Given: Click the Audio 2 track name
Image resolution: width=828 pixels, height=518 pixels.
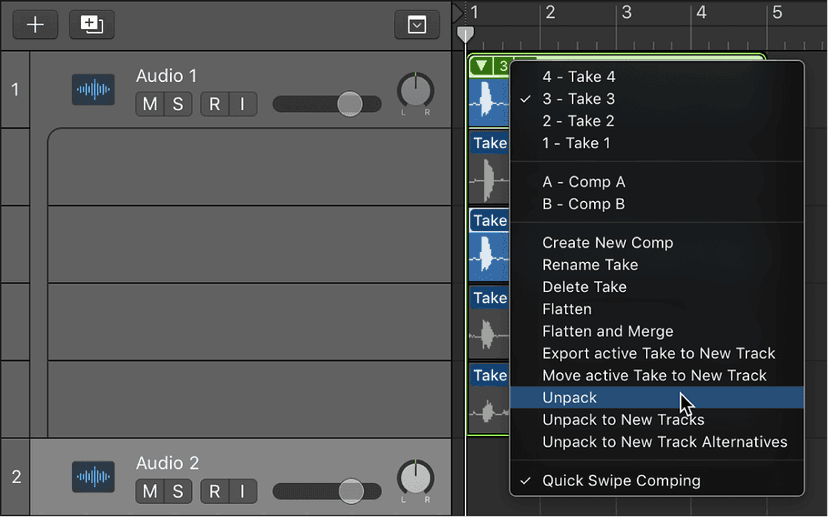Looking at the screenshot, I should (167, 463).
